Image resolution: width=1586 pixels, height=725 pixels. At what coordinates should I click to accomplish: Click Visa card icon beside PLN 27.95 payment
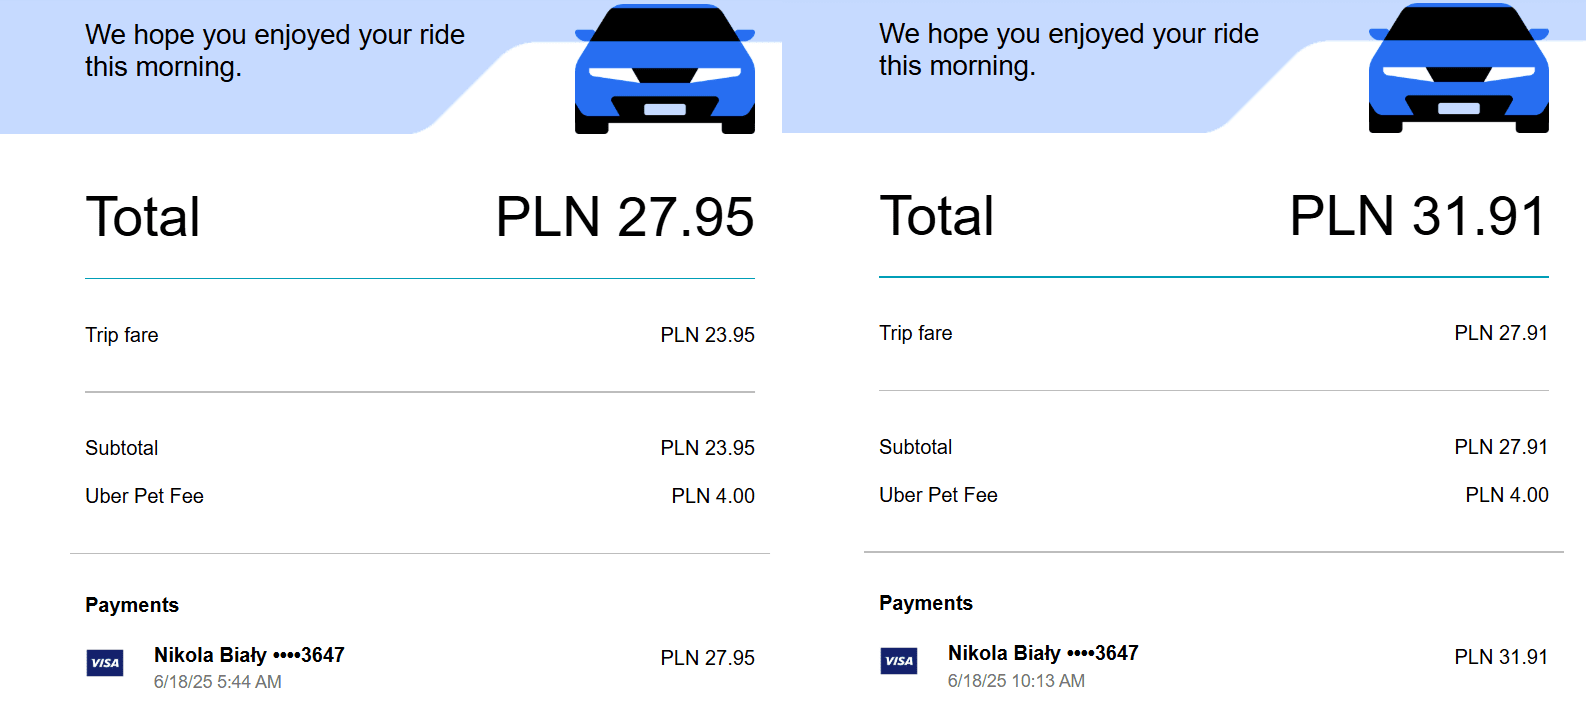pos(105,663)
